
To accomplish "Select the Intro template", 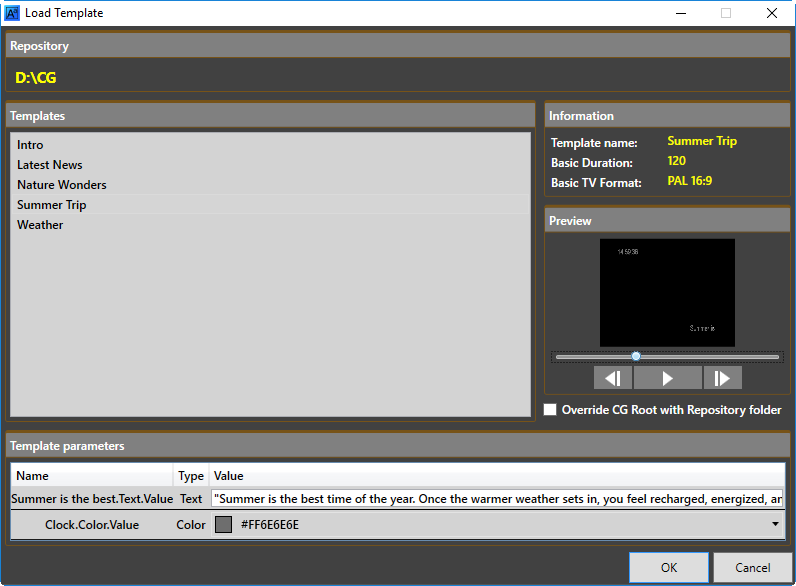I will 270,145.
